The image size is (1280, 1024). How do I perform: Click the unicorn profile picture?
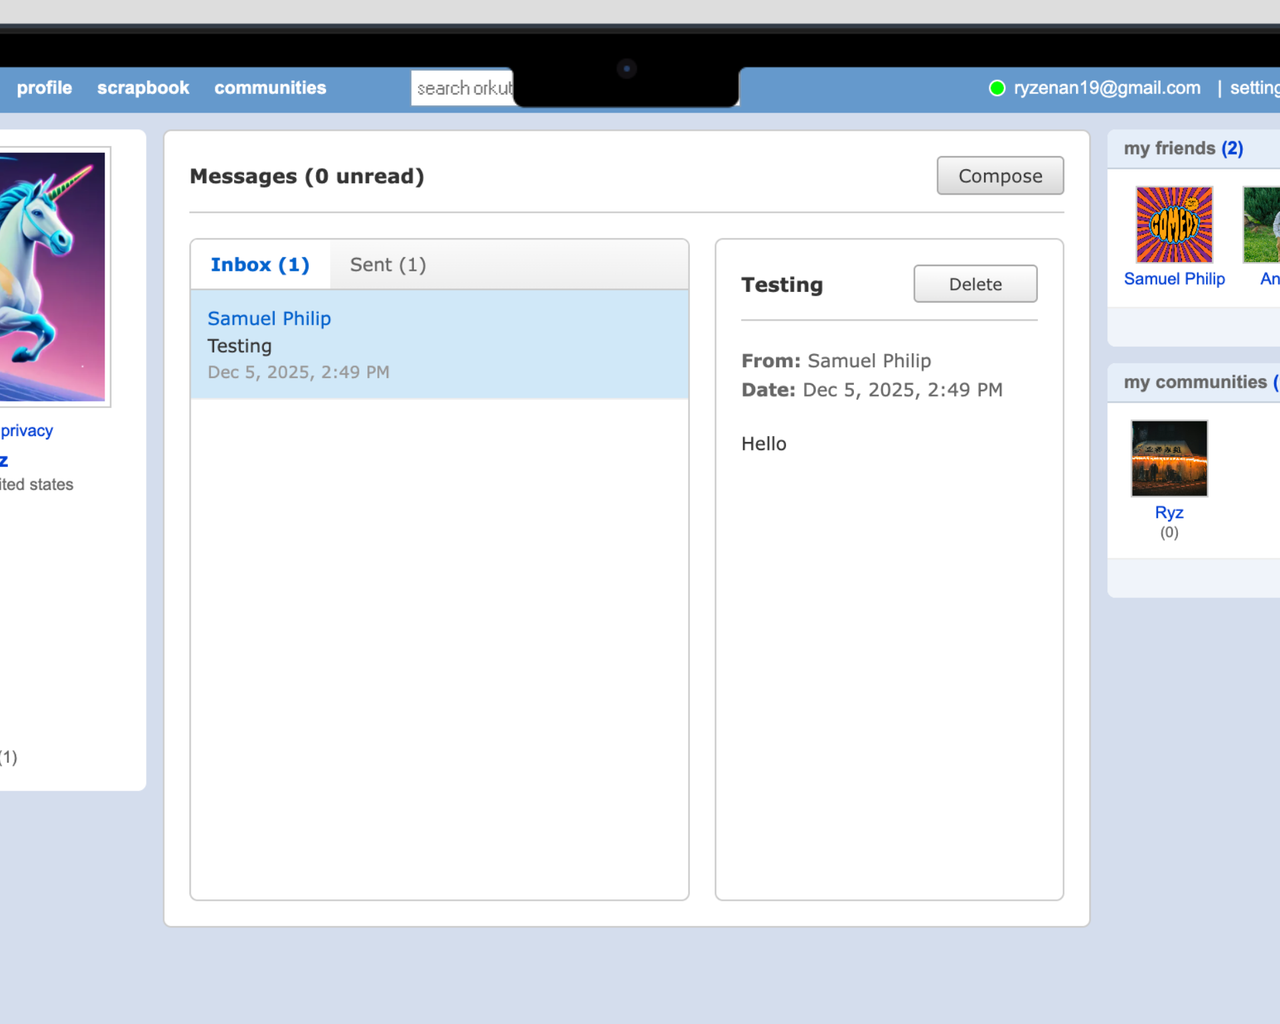[55, 275]
